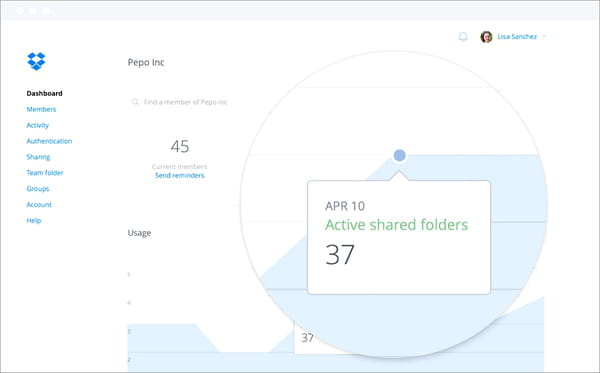This screenshot has height=373, width=600.
Task: Click the Dropbox logo icon
Action: click(36, 61)
